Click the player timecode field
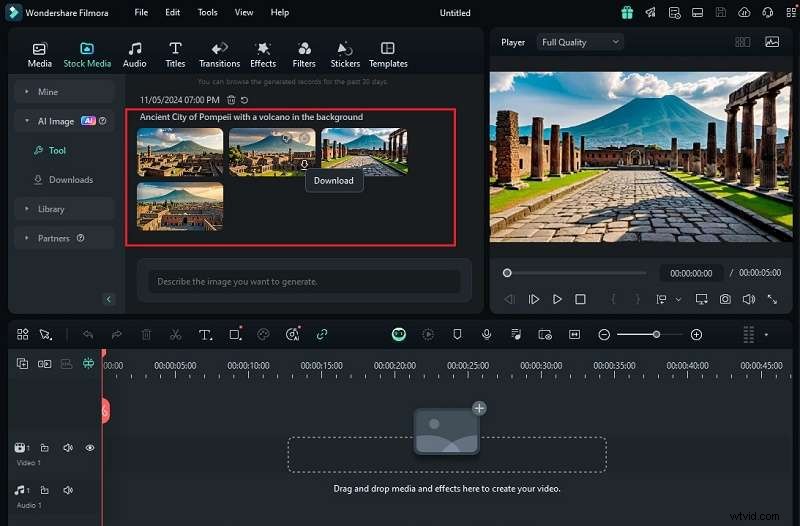This screenshot has height=526, width=800. pos(691,273)
